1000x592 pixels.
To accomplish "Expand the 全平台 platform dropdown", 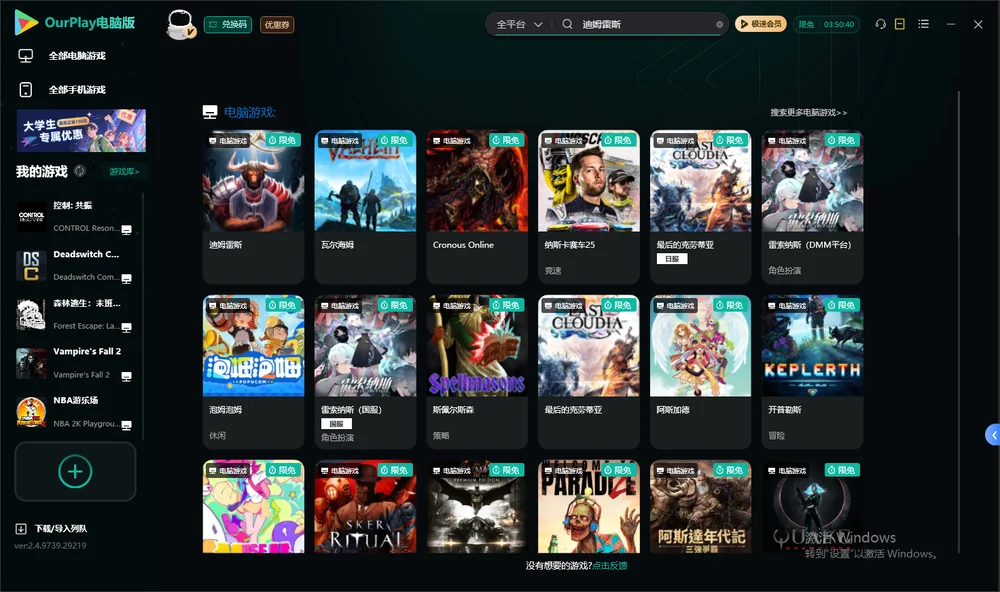I will (519, 24).
